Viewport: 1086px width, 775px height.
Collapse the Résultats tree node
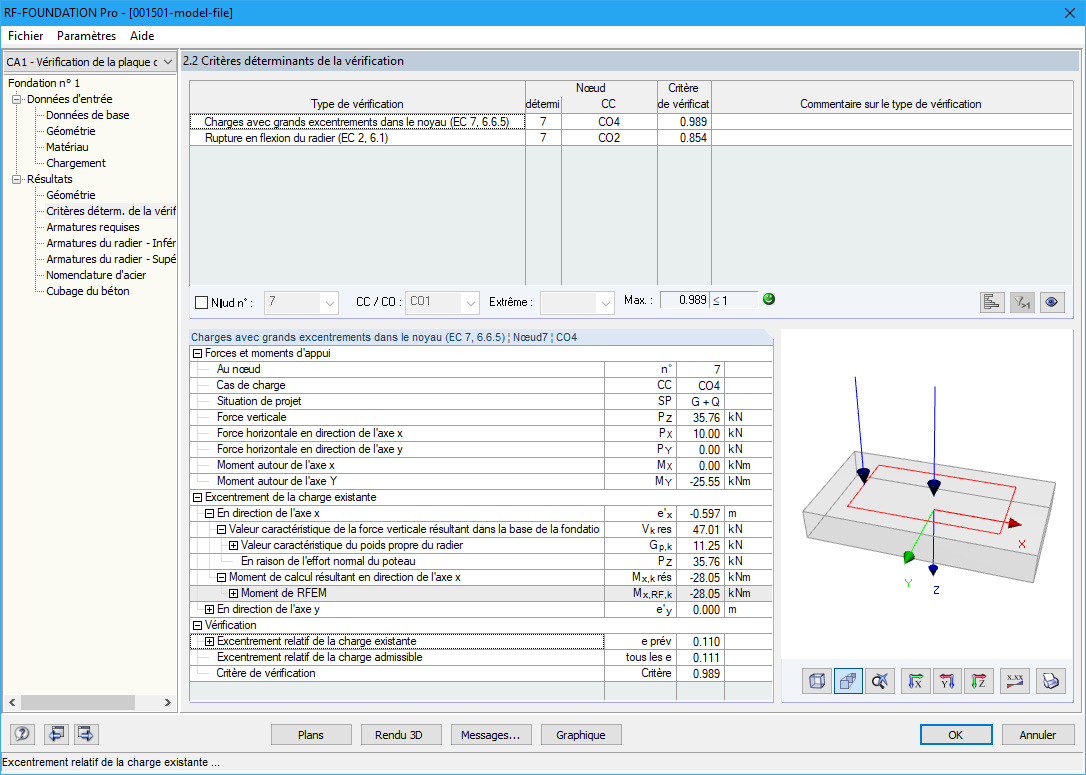tap(17, 179)
